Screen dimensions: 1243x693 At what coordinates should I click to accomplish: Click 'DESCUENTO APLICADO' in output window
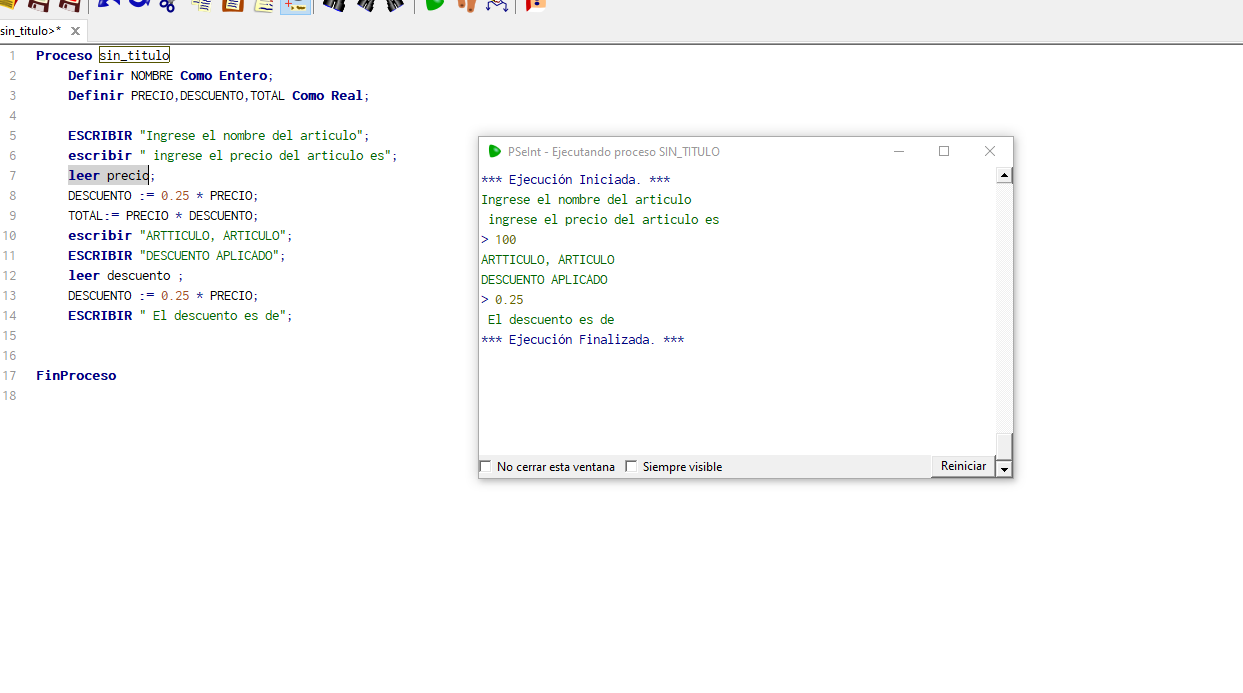pos(544,280)
